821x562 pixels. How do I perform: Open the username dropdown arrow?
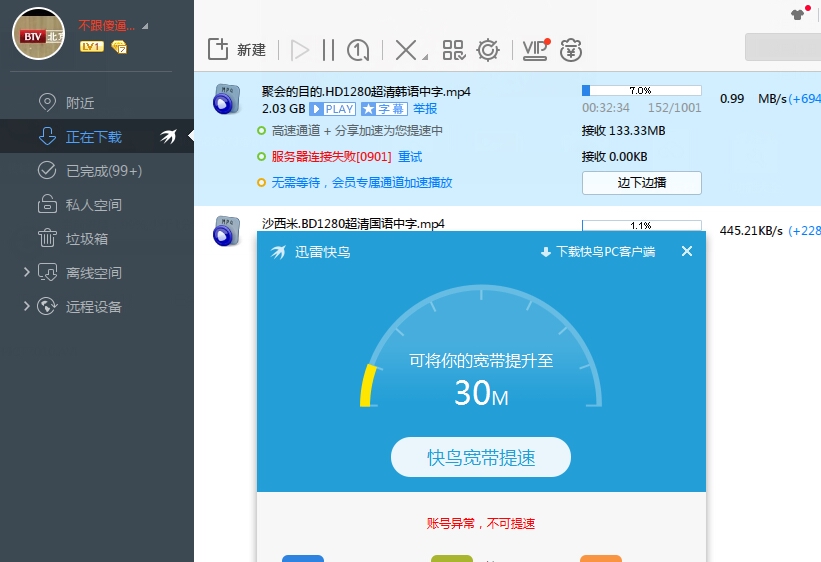pos(145,26)
